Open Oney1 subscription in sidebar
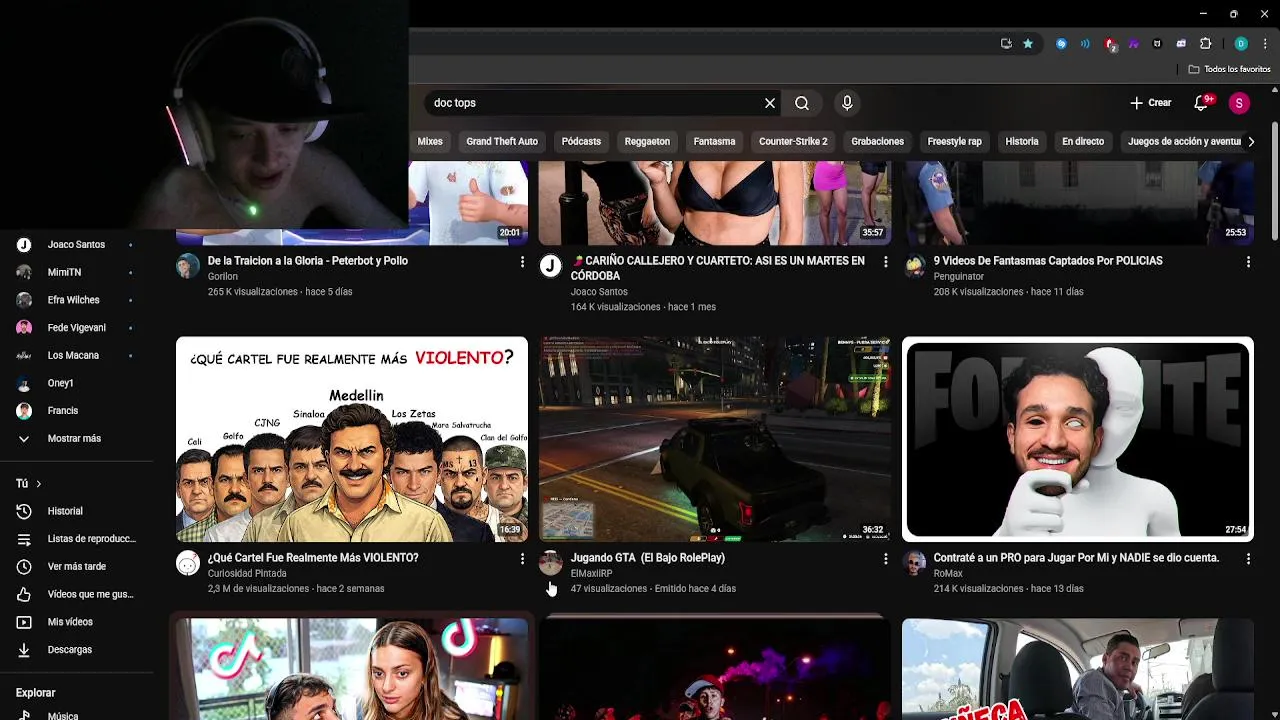Viewport: 1280px width, 720px height. (x=76, y=383)
